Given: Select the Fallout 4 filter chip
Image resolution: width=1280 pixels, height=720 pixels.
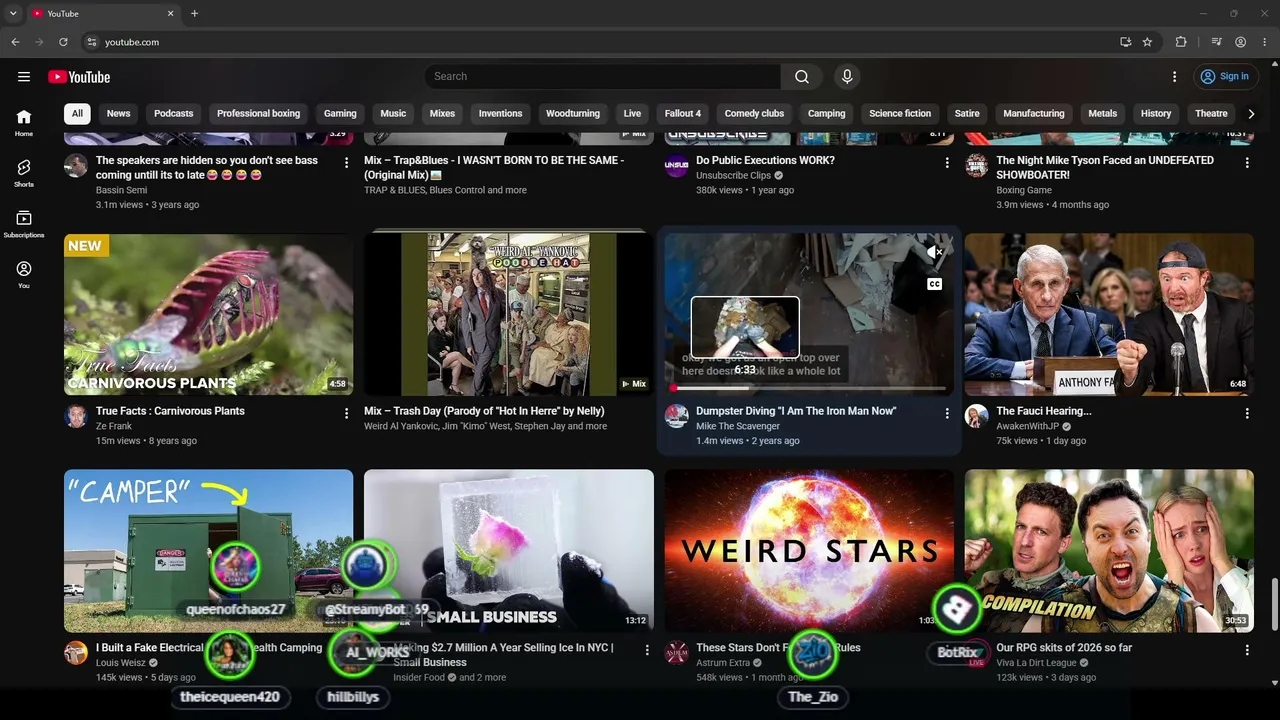Looking at the screenshot, I should coord(683,114).
